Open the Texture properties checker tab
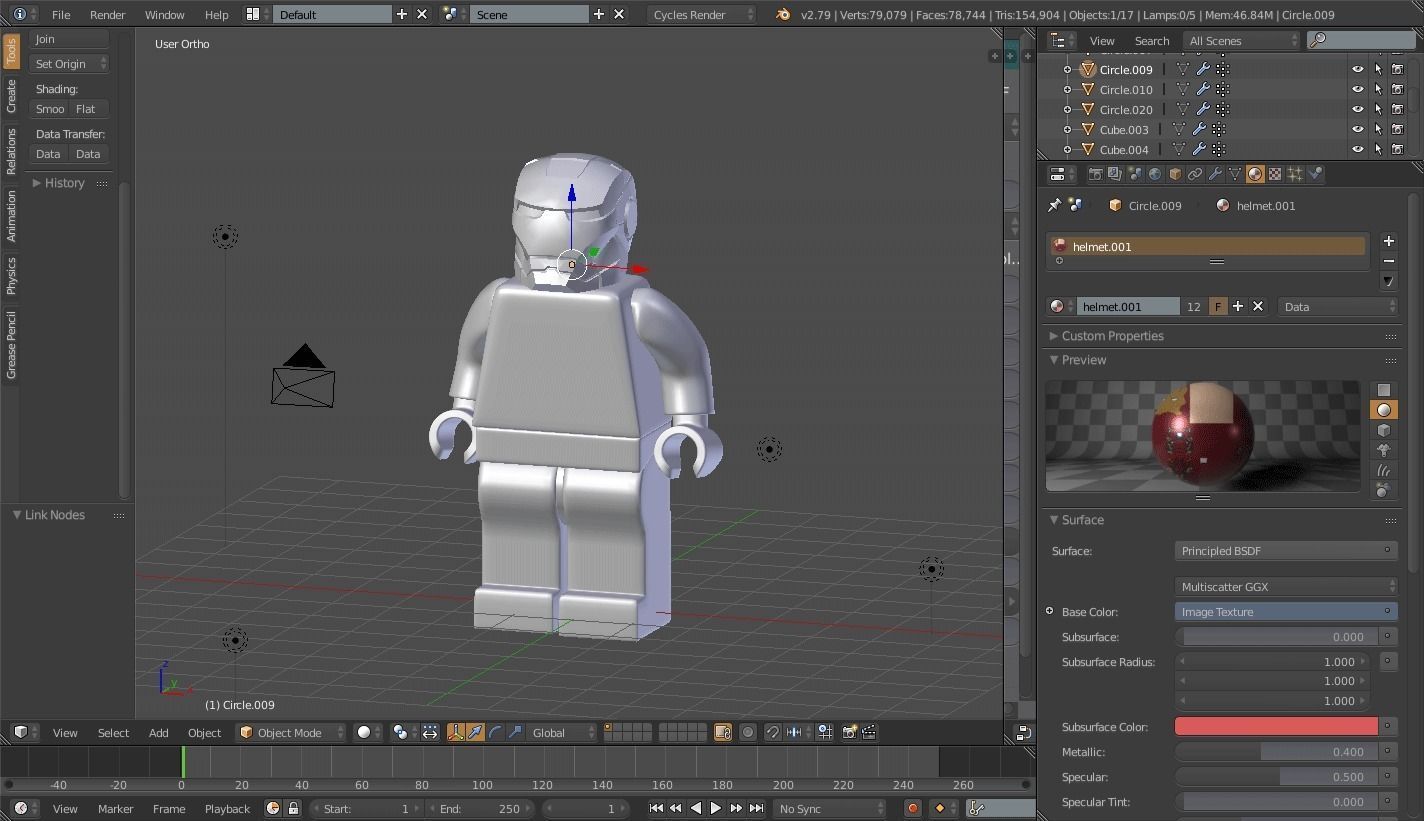This screenshot has width=1424, height=821. [x=1275, y=174]
